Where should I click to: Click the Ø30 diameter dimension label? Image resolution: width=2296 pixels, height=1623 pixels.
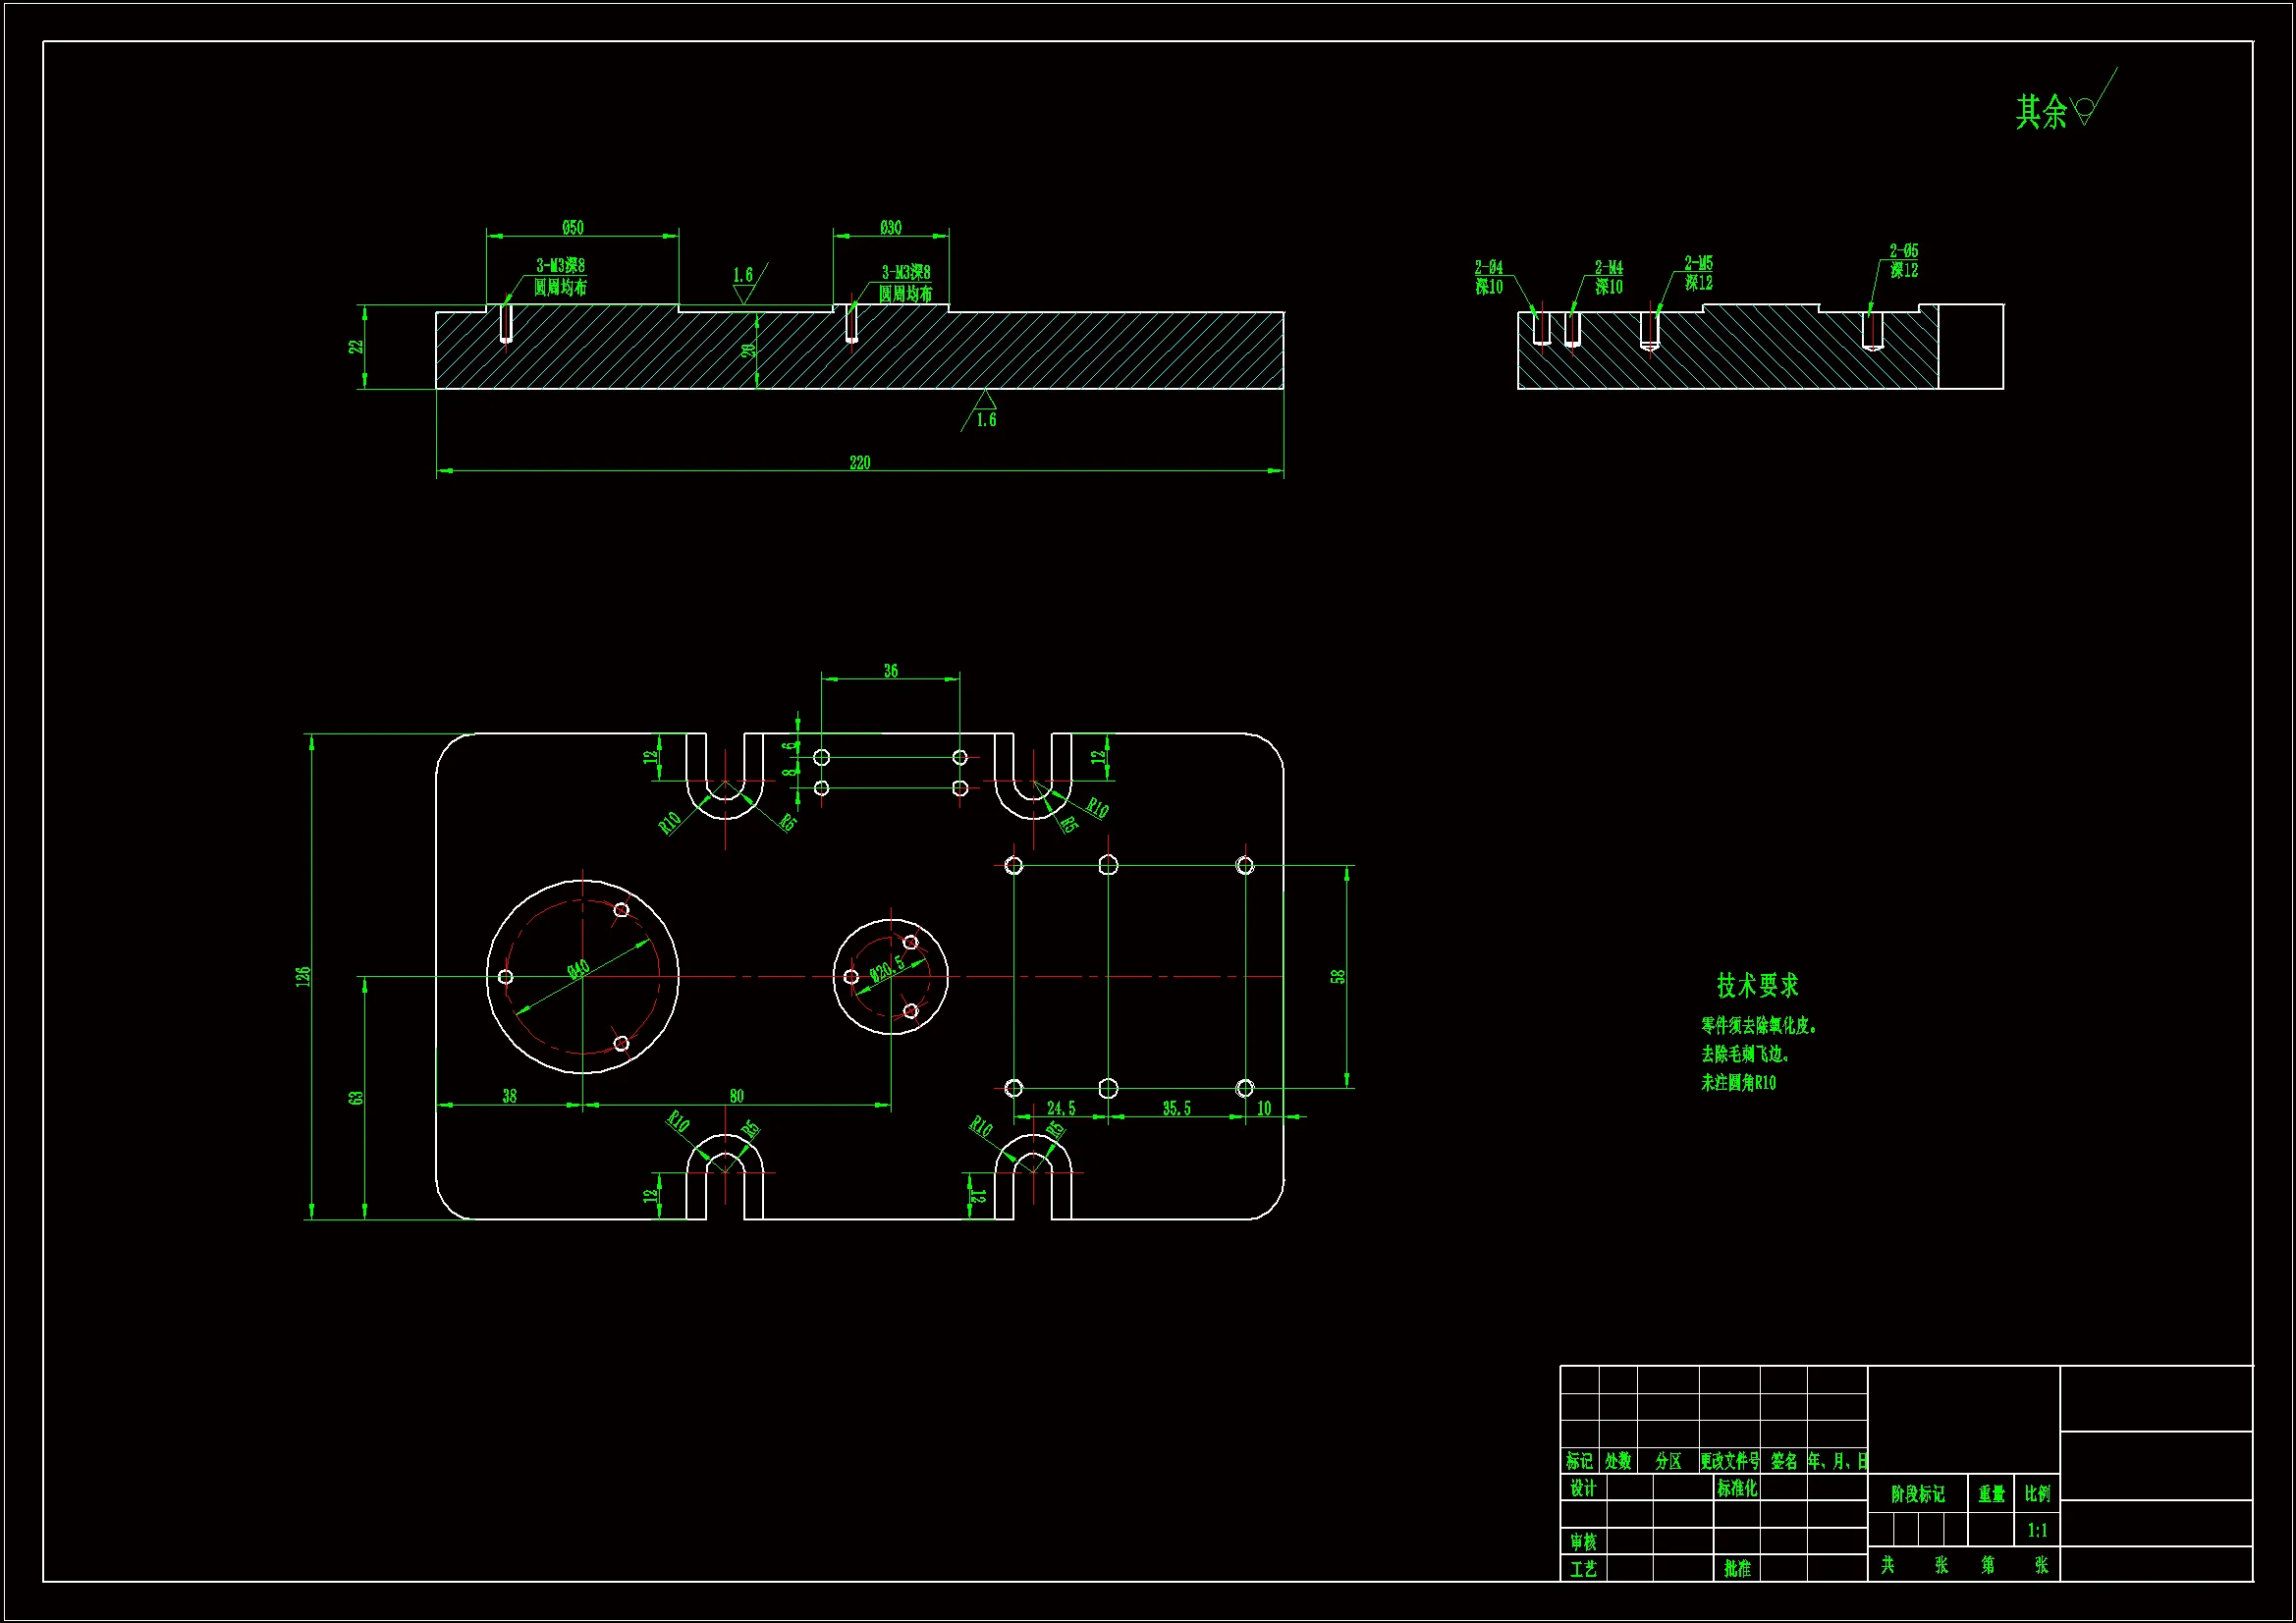(x=890, y=228)
